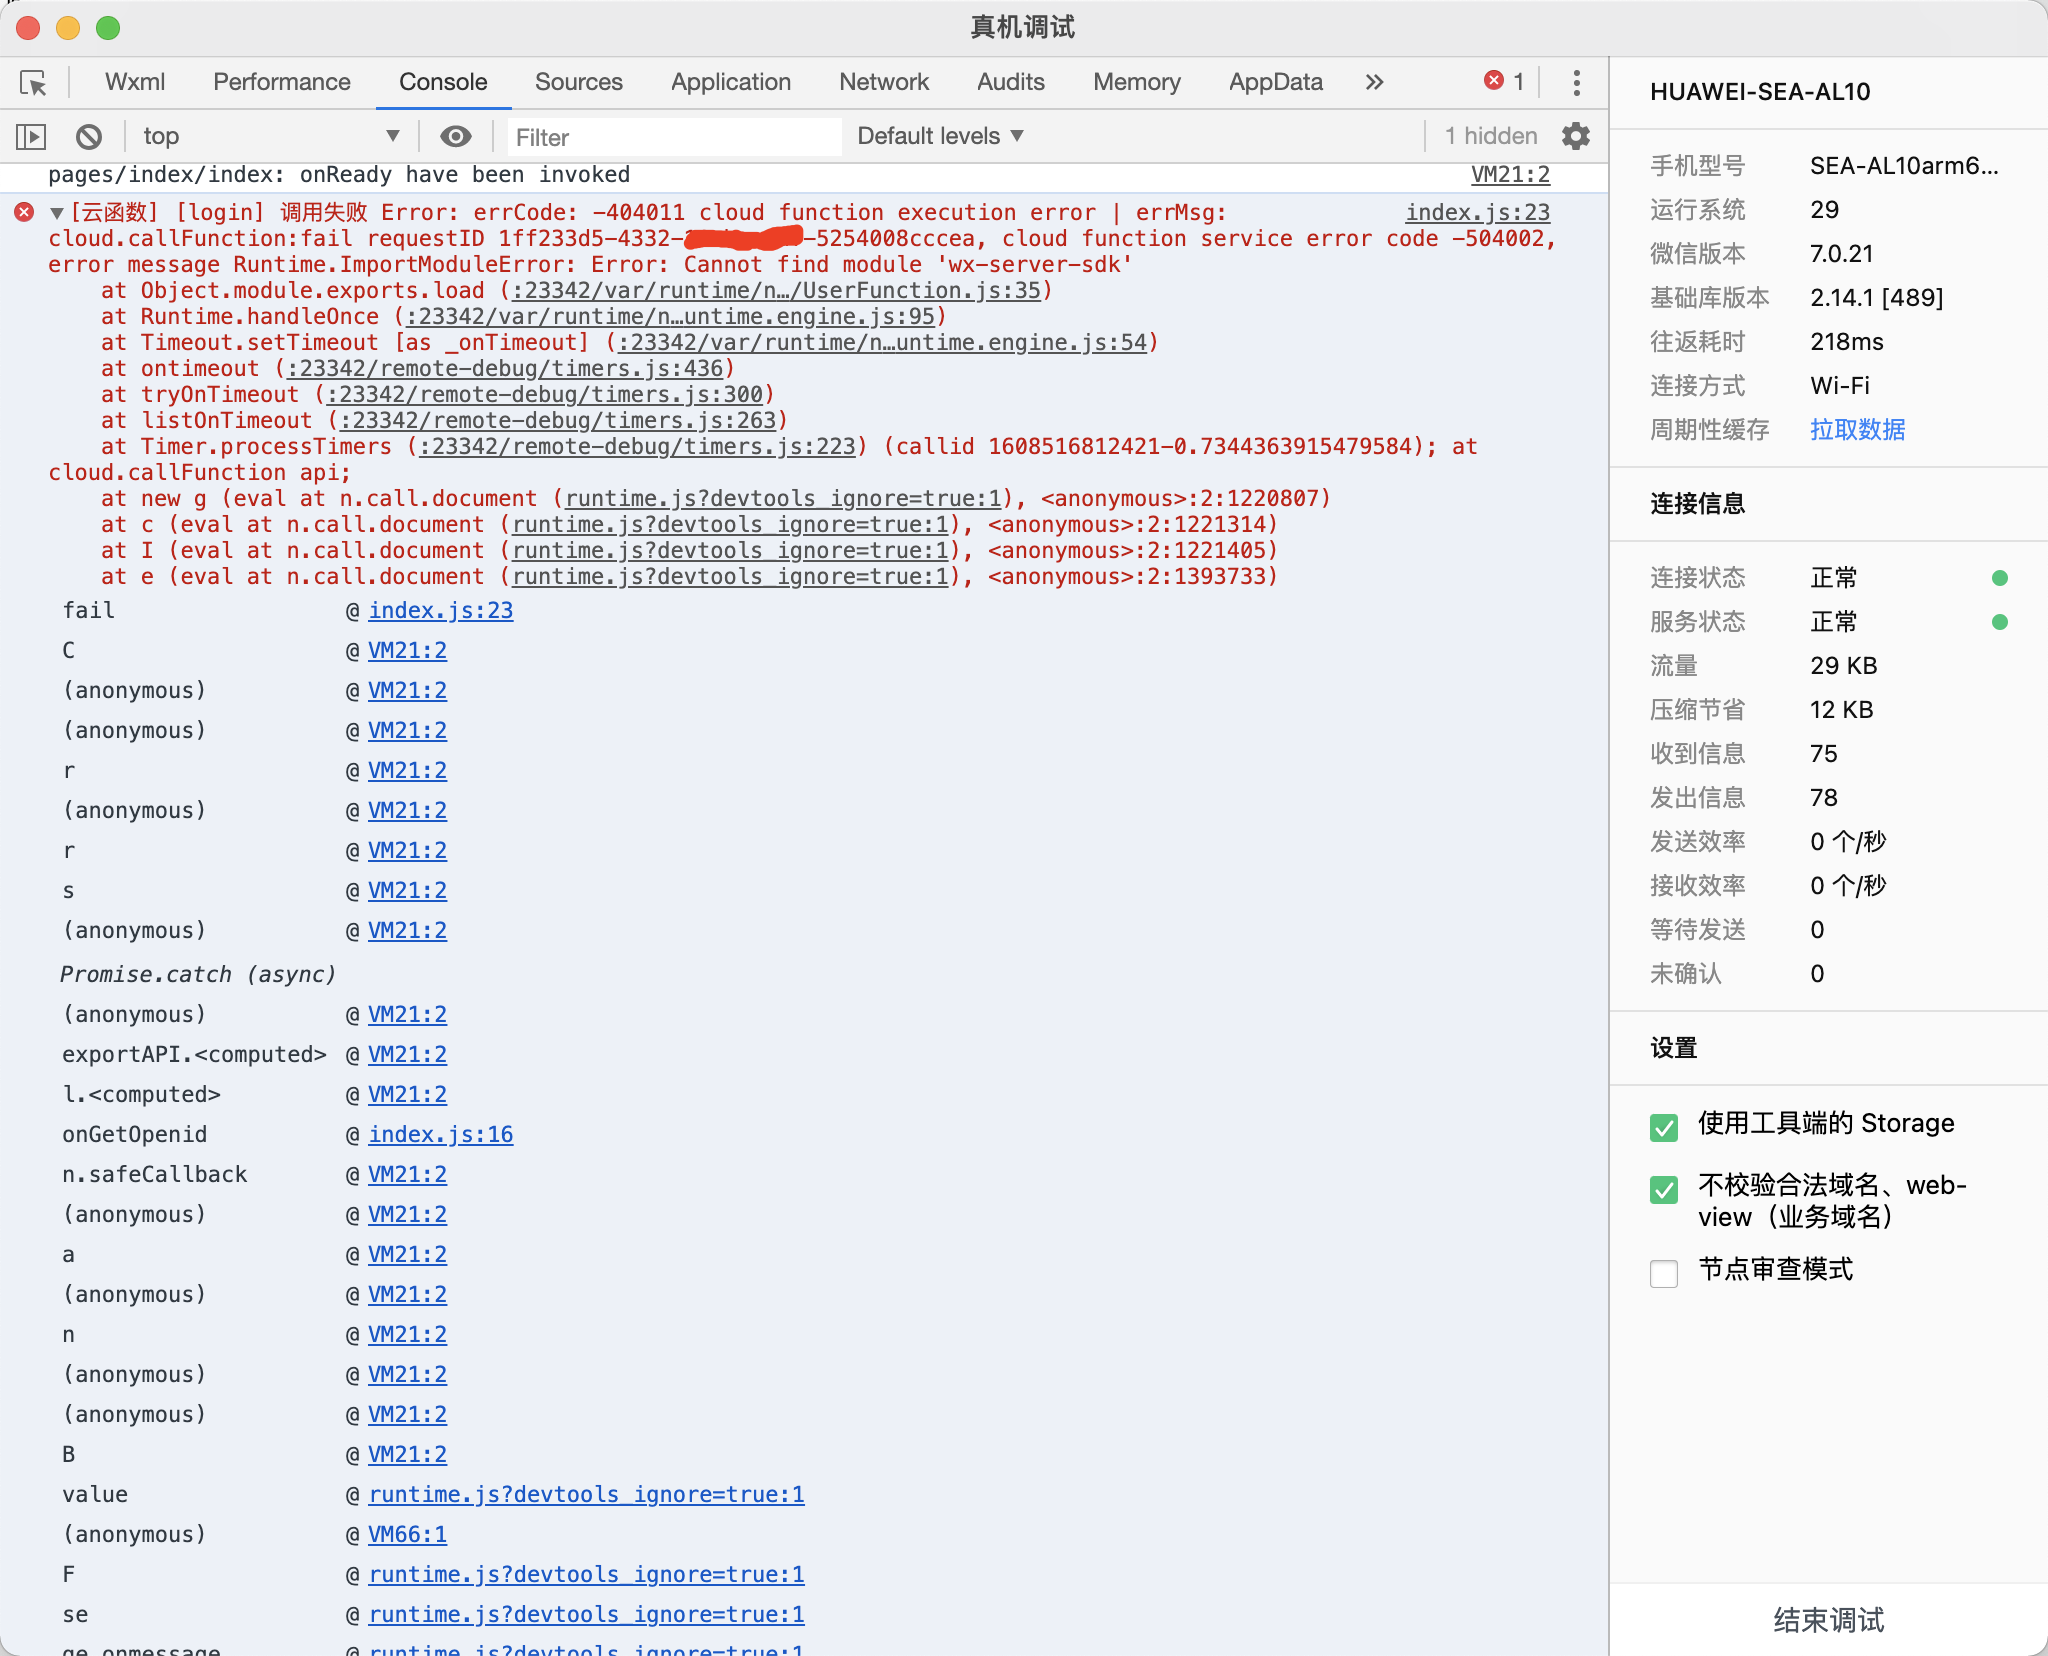Click the red error count badge

pyautogui.click(x=1504, y=82)
